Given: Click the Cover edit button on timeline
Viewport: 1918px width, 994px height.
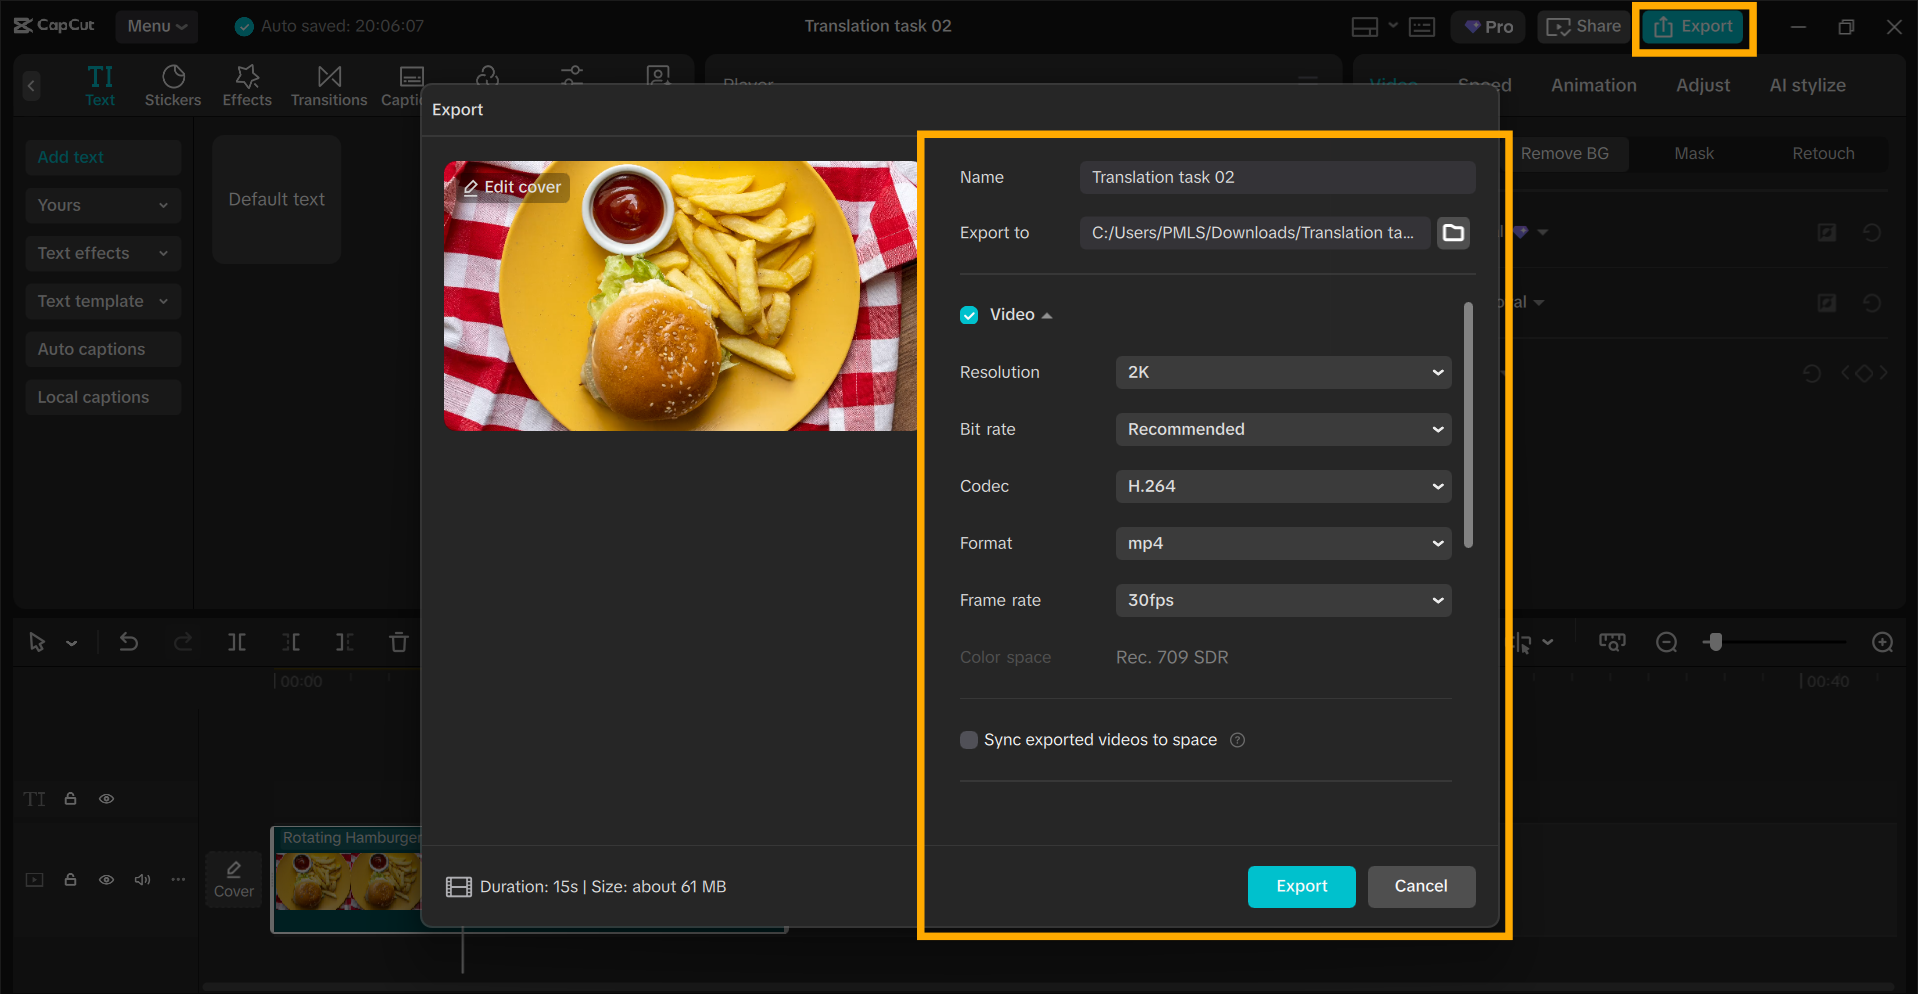Looking at the screenshot, I should [x=234, y=880].
